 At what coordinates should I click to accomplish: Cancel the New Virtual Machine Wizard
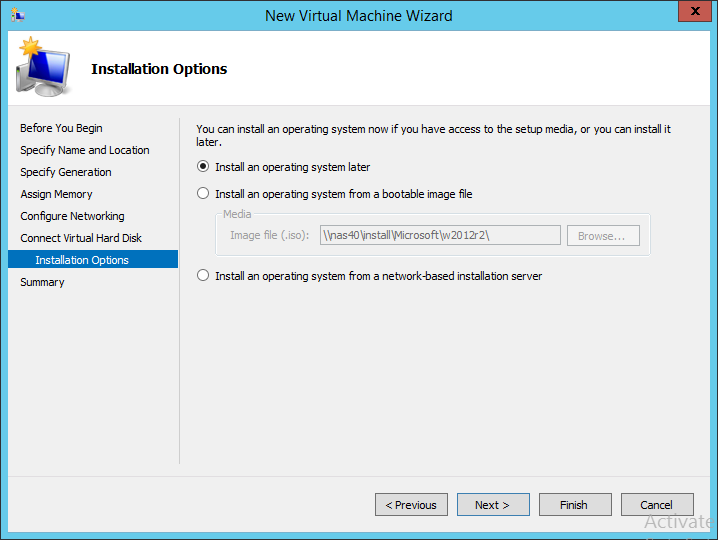[x=657, y=505]
